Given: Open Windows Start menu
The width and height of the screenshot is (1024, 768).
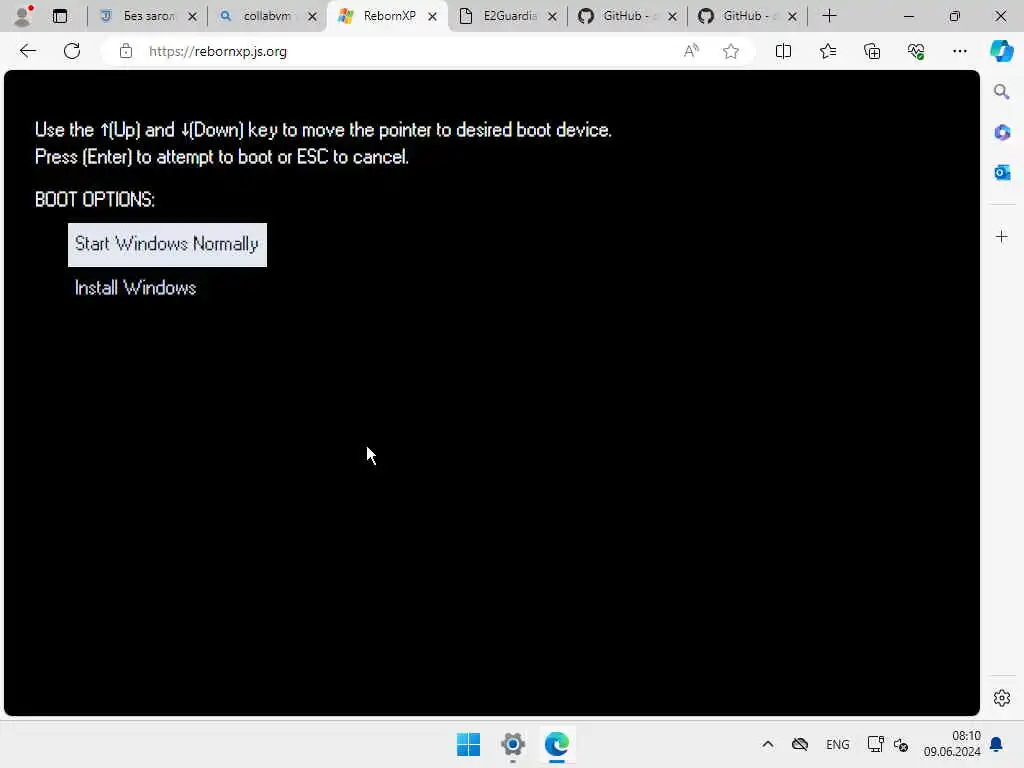Looking at the screenshot, I should [x=468, y=744].
